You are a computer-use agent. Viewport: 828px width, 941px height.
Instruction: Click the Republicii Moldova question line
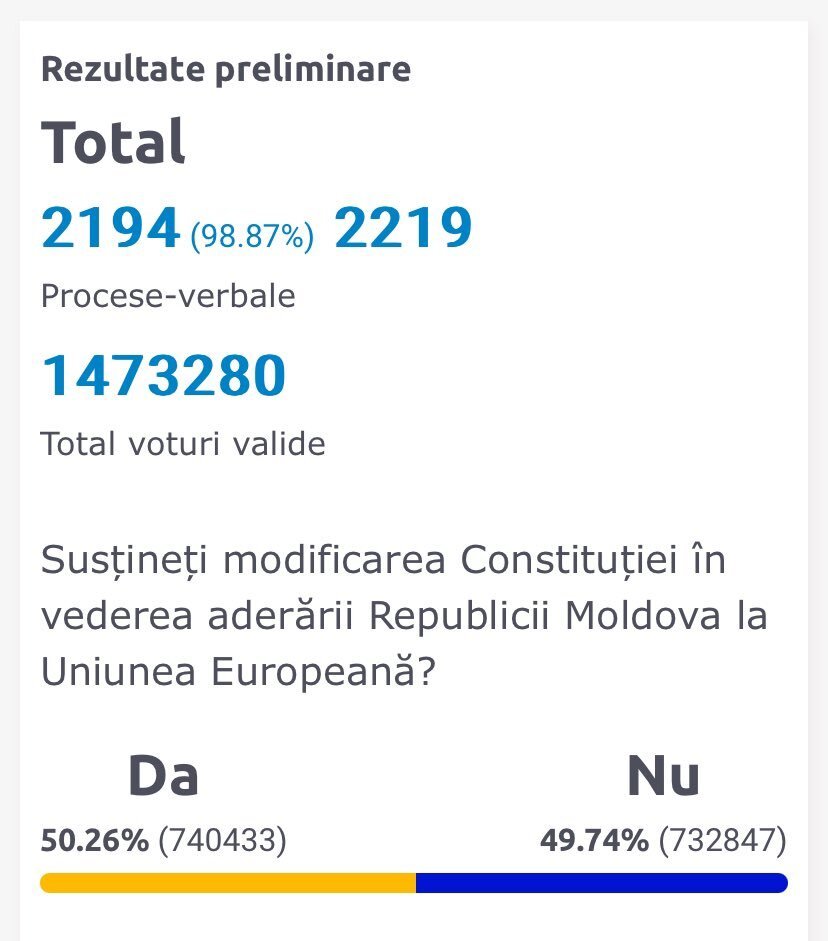404,616
